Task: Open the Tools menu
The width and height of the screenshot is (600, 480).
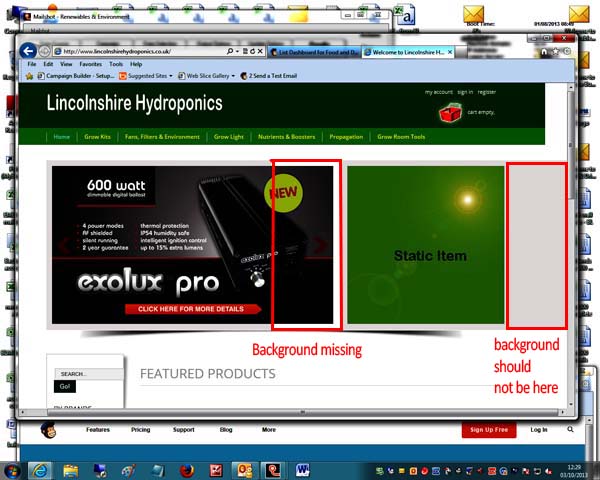Action: point(116,64)
